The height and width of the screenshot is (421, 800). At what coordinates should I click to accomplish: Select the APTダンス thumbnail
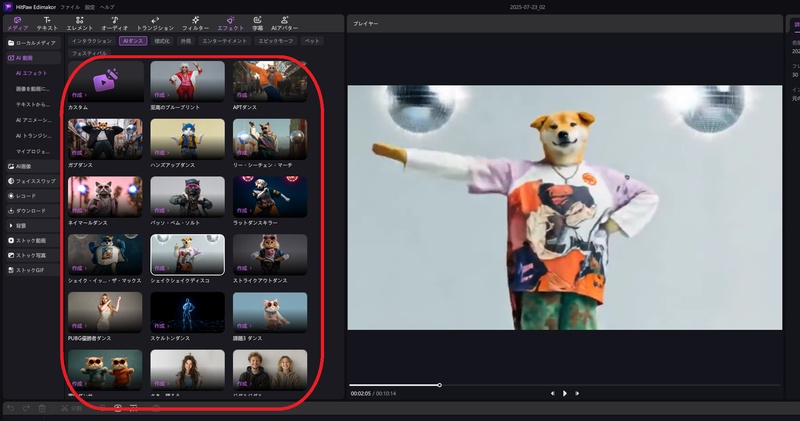270,81
